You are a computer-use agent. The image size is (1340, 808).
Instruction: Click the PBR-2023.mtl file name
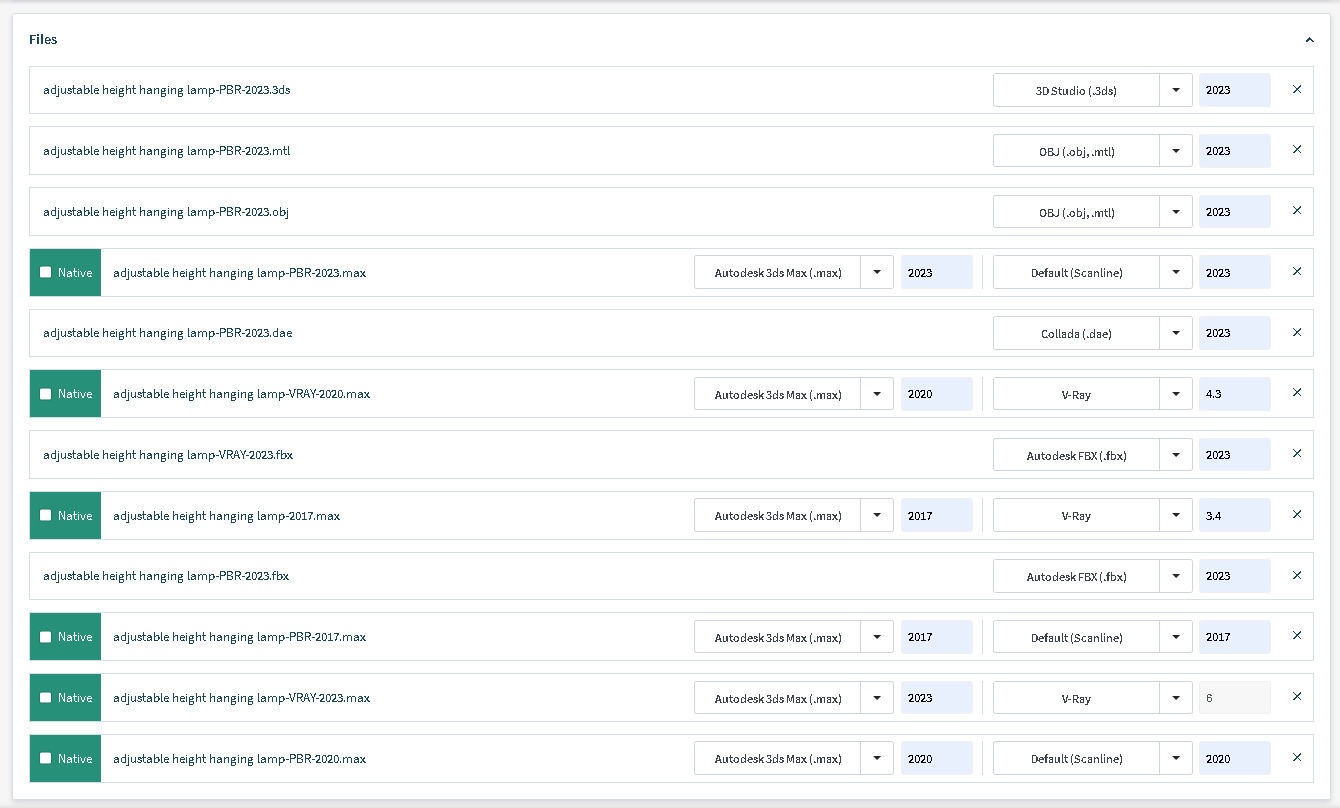(167, 151)
